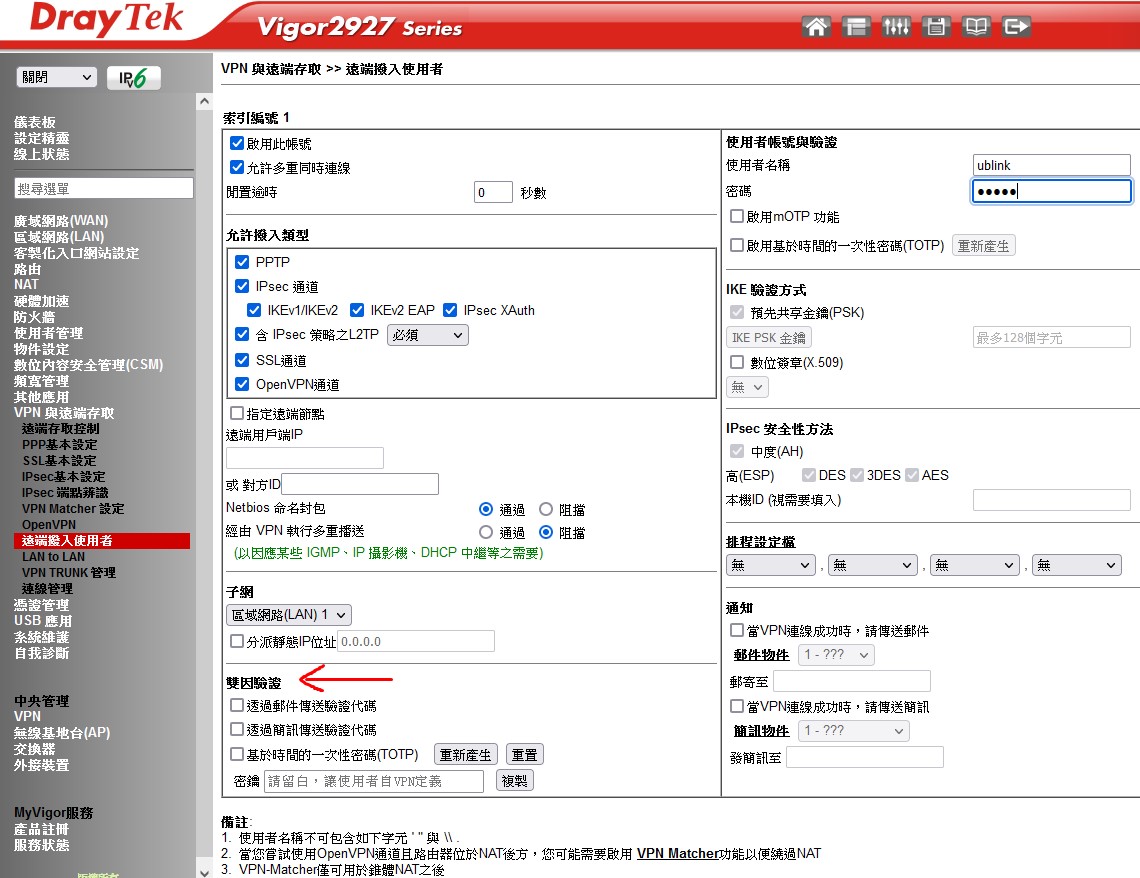Click the 使用者名稱 input field

pos(1051,165)
